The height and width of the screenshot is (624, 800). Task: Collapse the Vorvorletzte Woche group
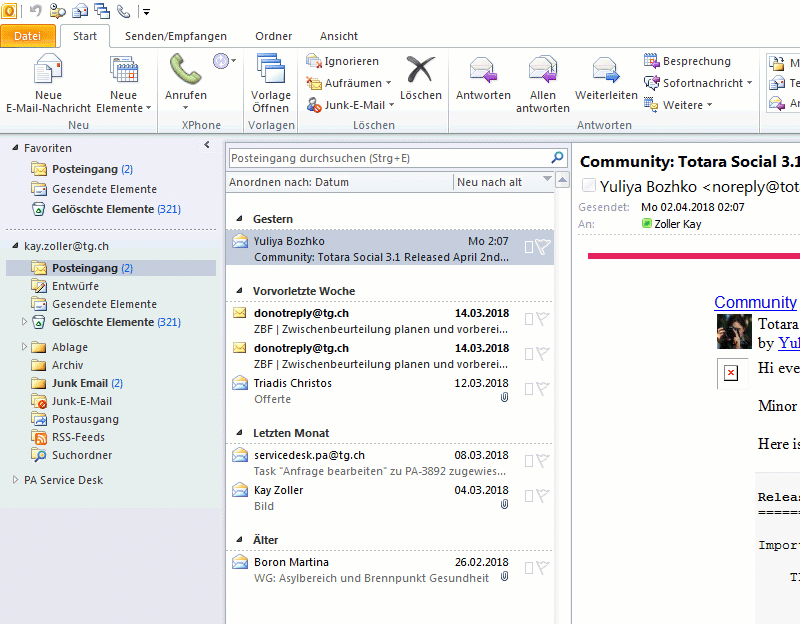coord(239,291)
